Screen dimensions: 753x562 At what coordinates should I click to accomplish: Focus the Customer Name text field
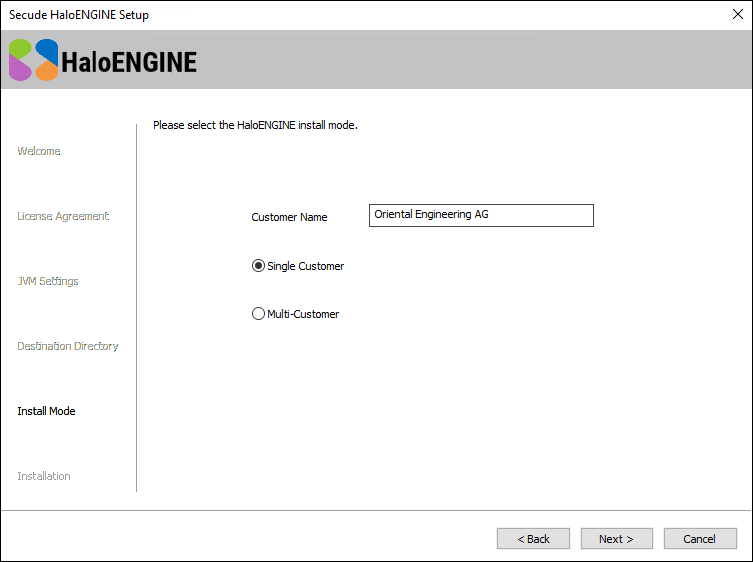pos(480,215)
